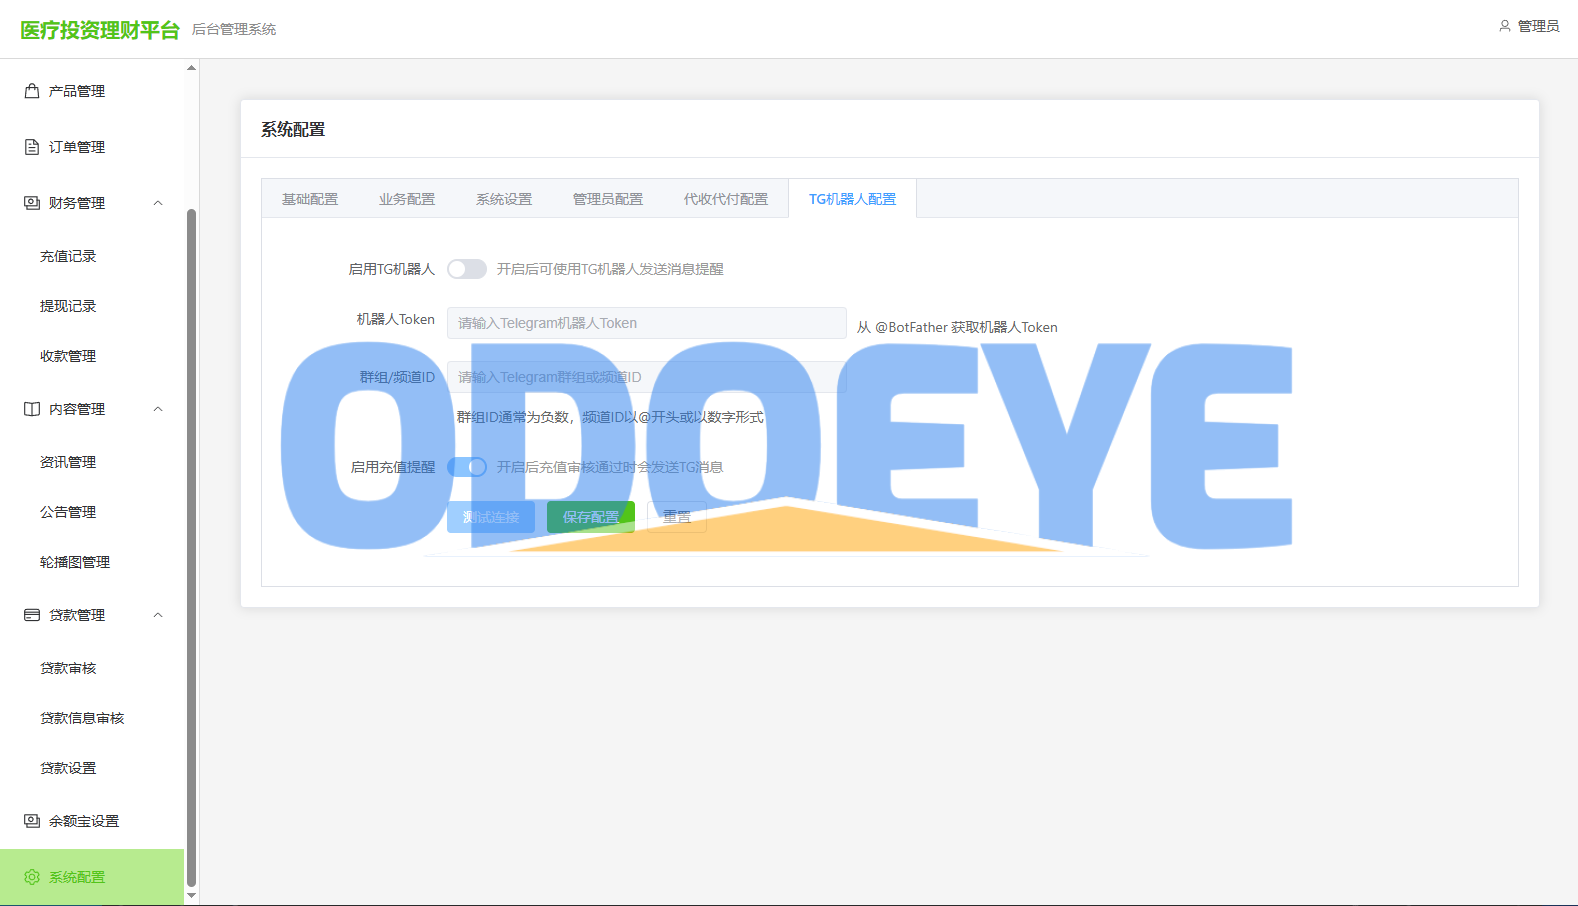Viewport: 1578px width, 906px height.
Task: Click the 贷款管理 card icon
Action: [x=32, y=615]
